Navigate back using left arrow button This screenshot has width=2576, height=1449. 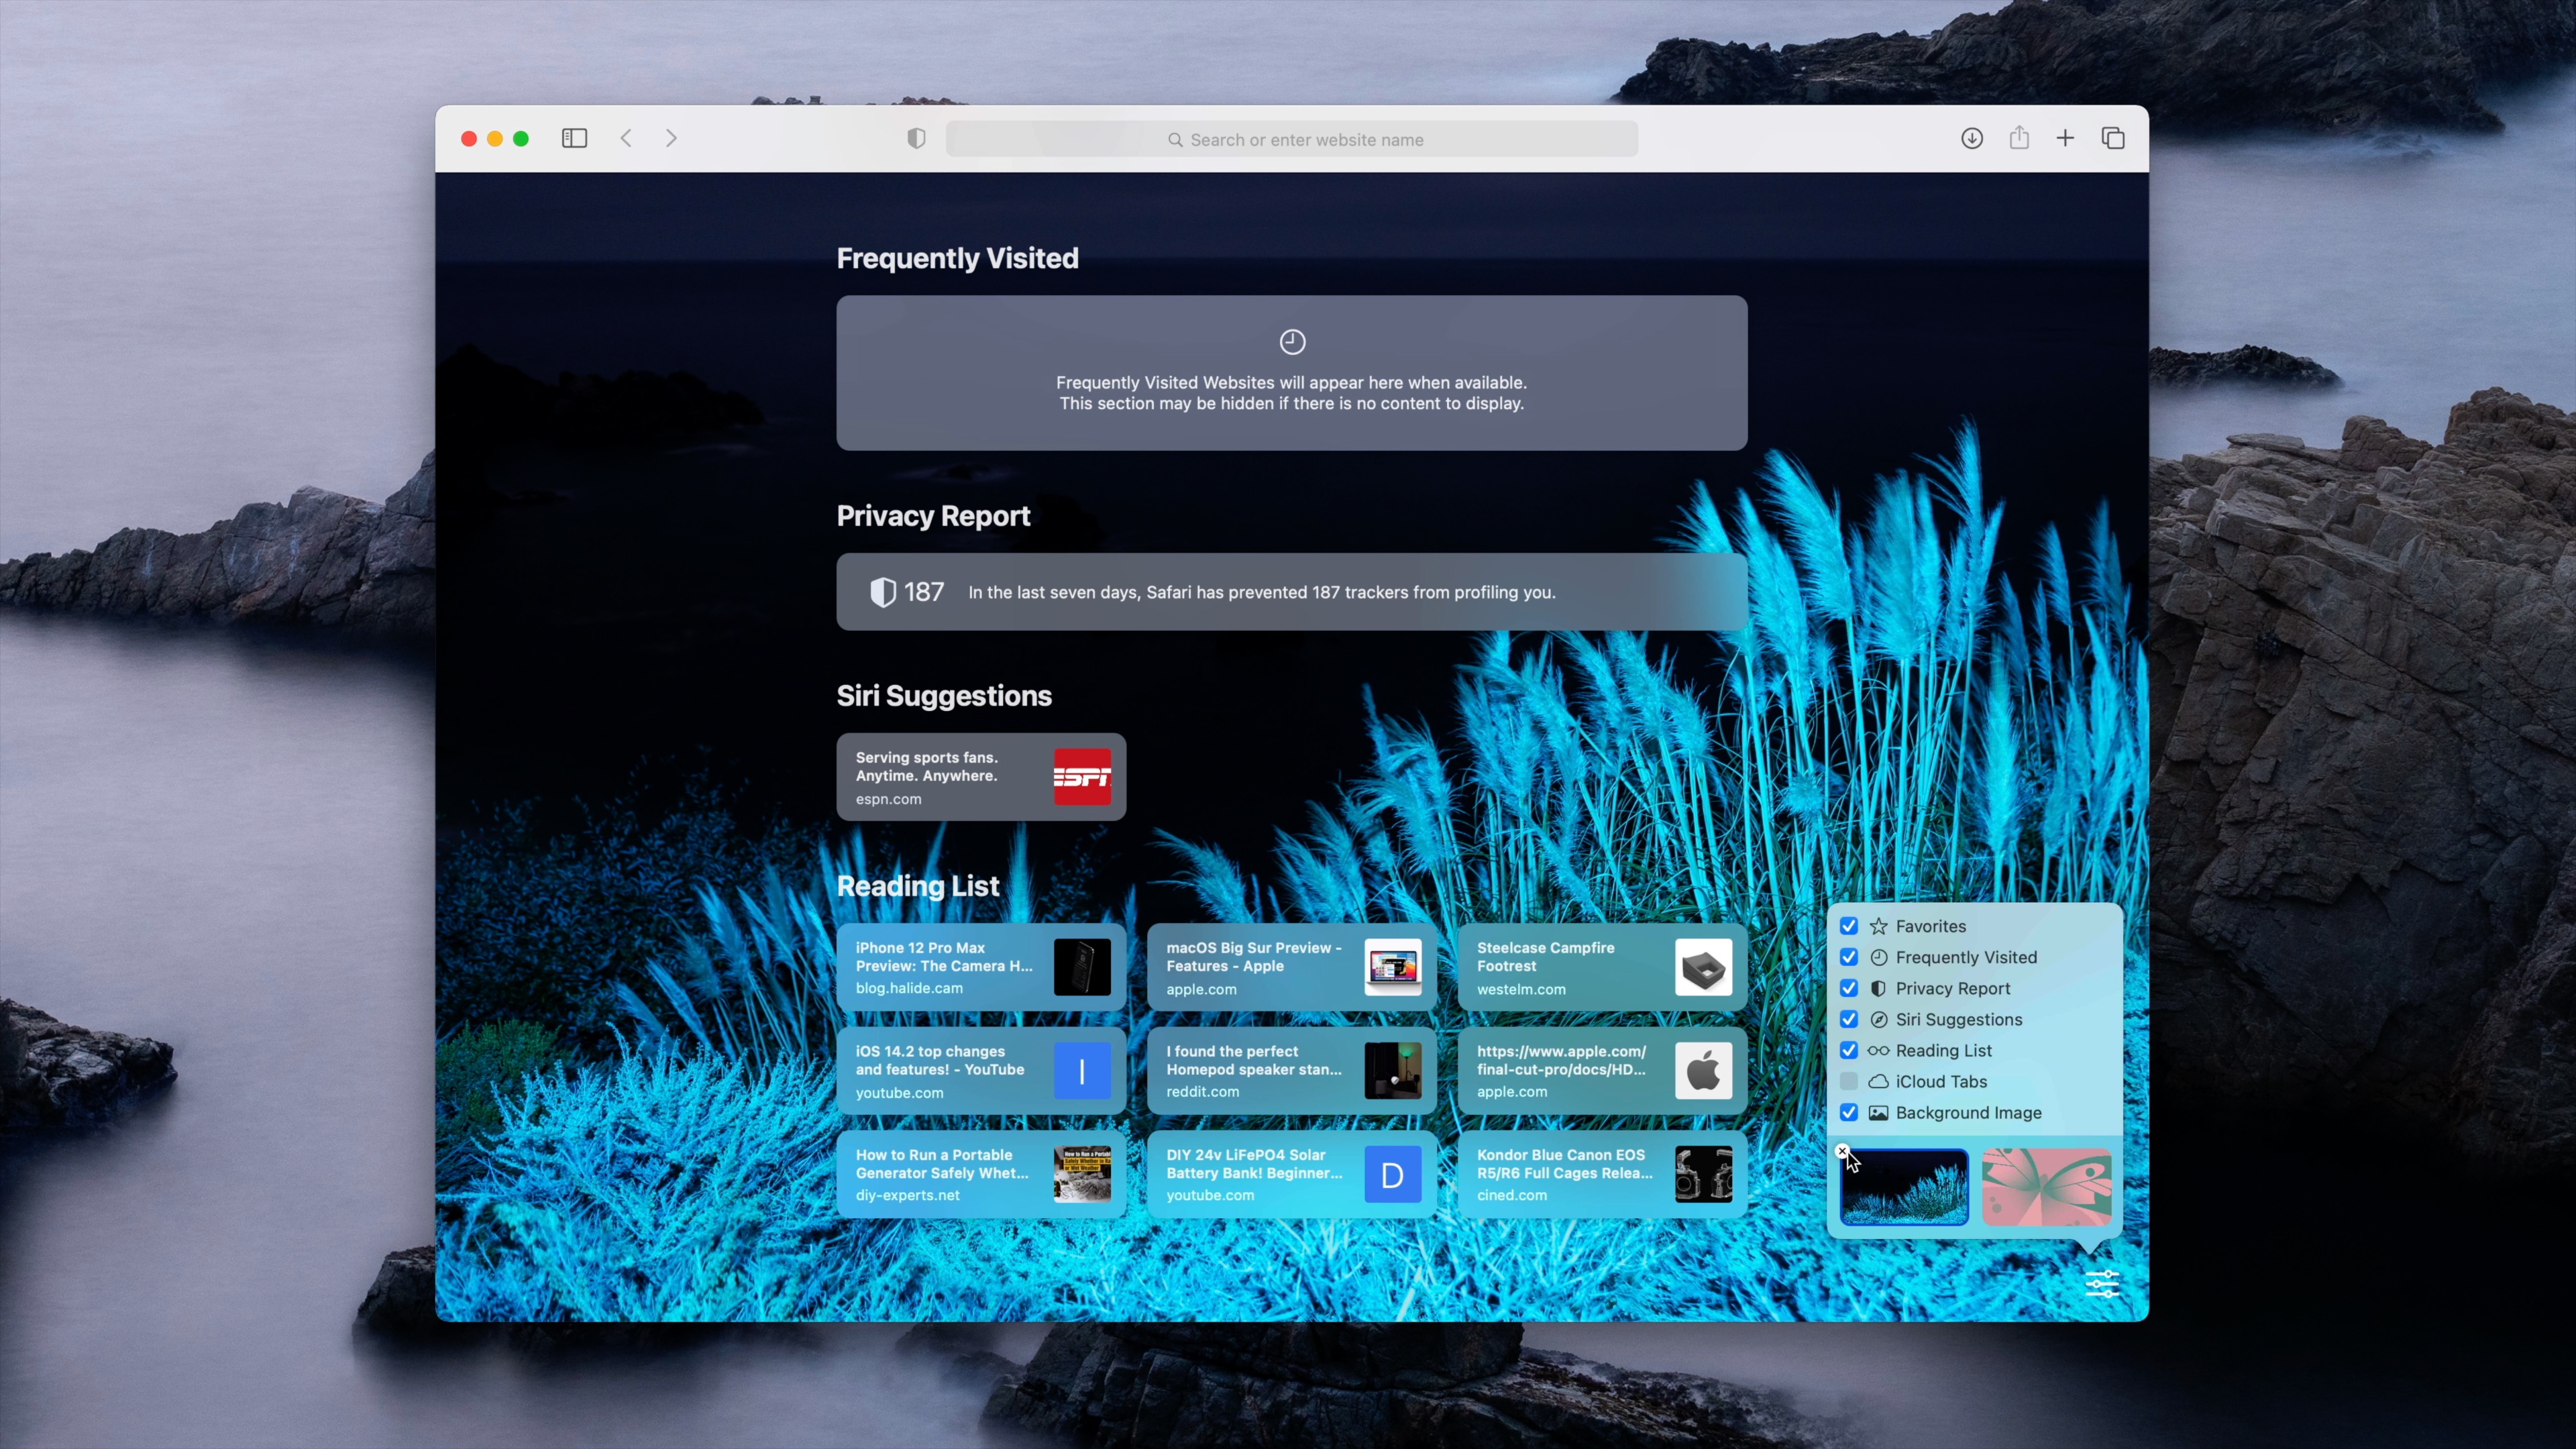pos(628,138)
